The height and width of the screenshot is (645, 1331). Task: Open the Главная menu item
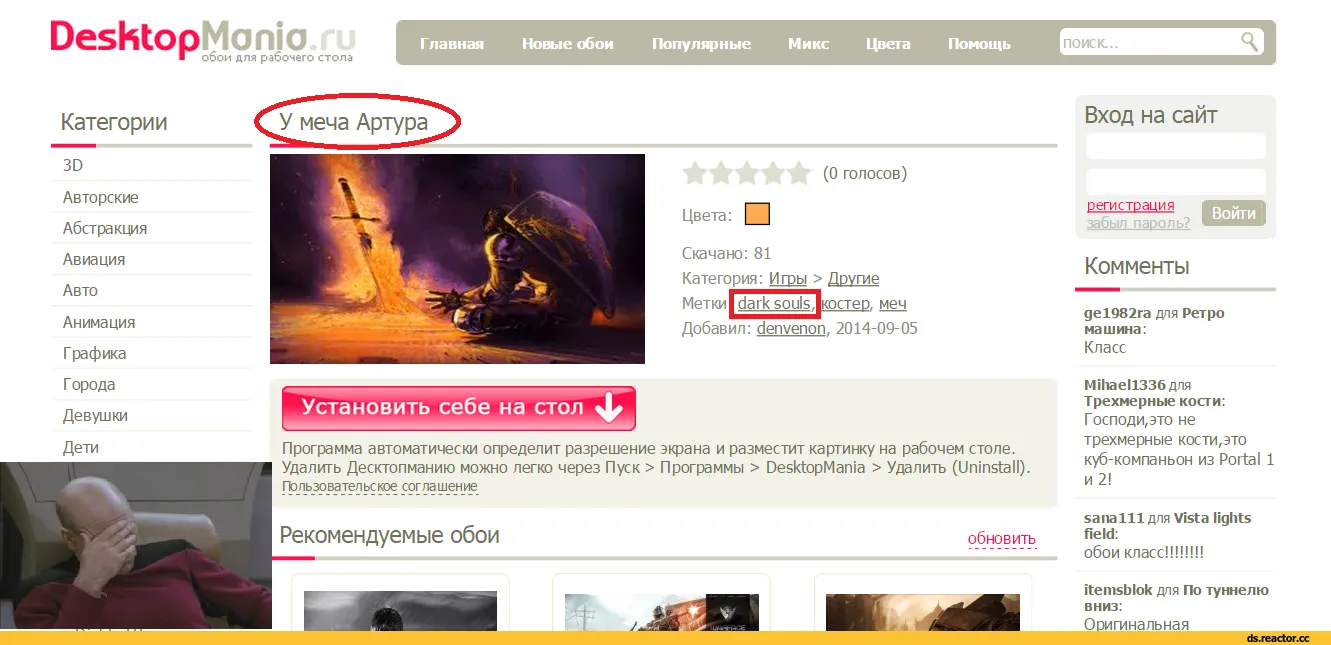pyautogui.click(x=452, y=44)
